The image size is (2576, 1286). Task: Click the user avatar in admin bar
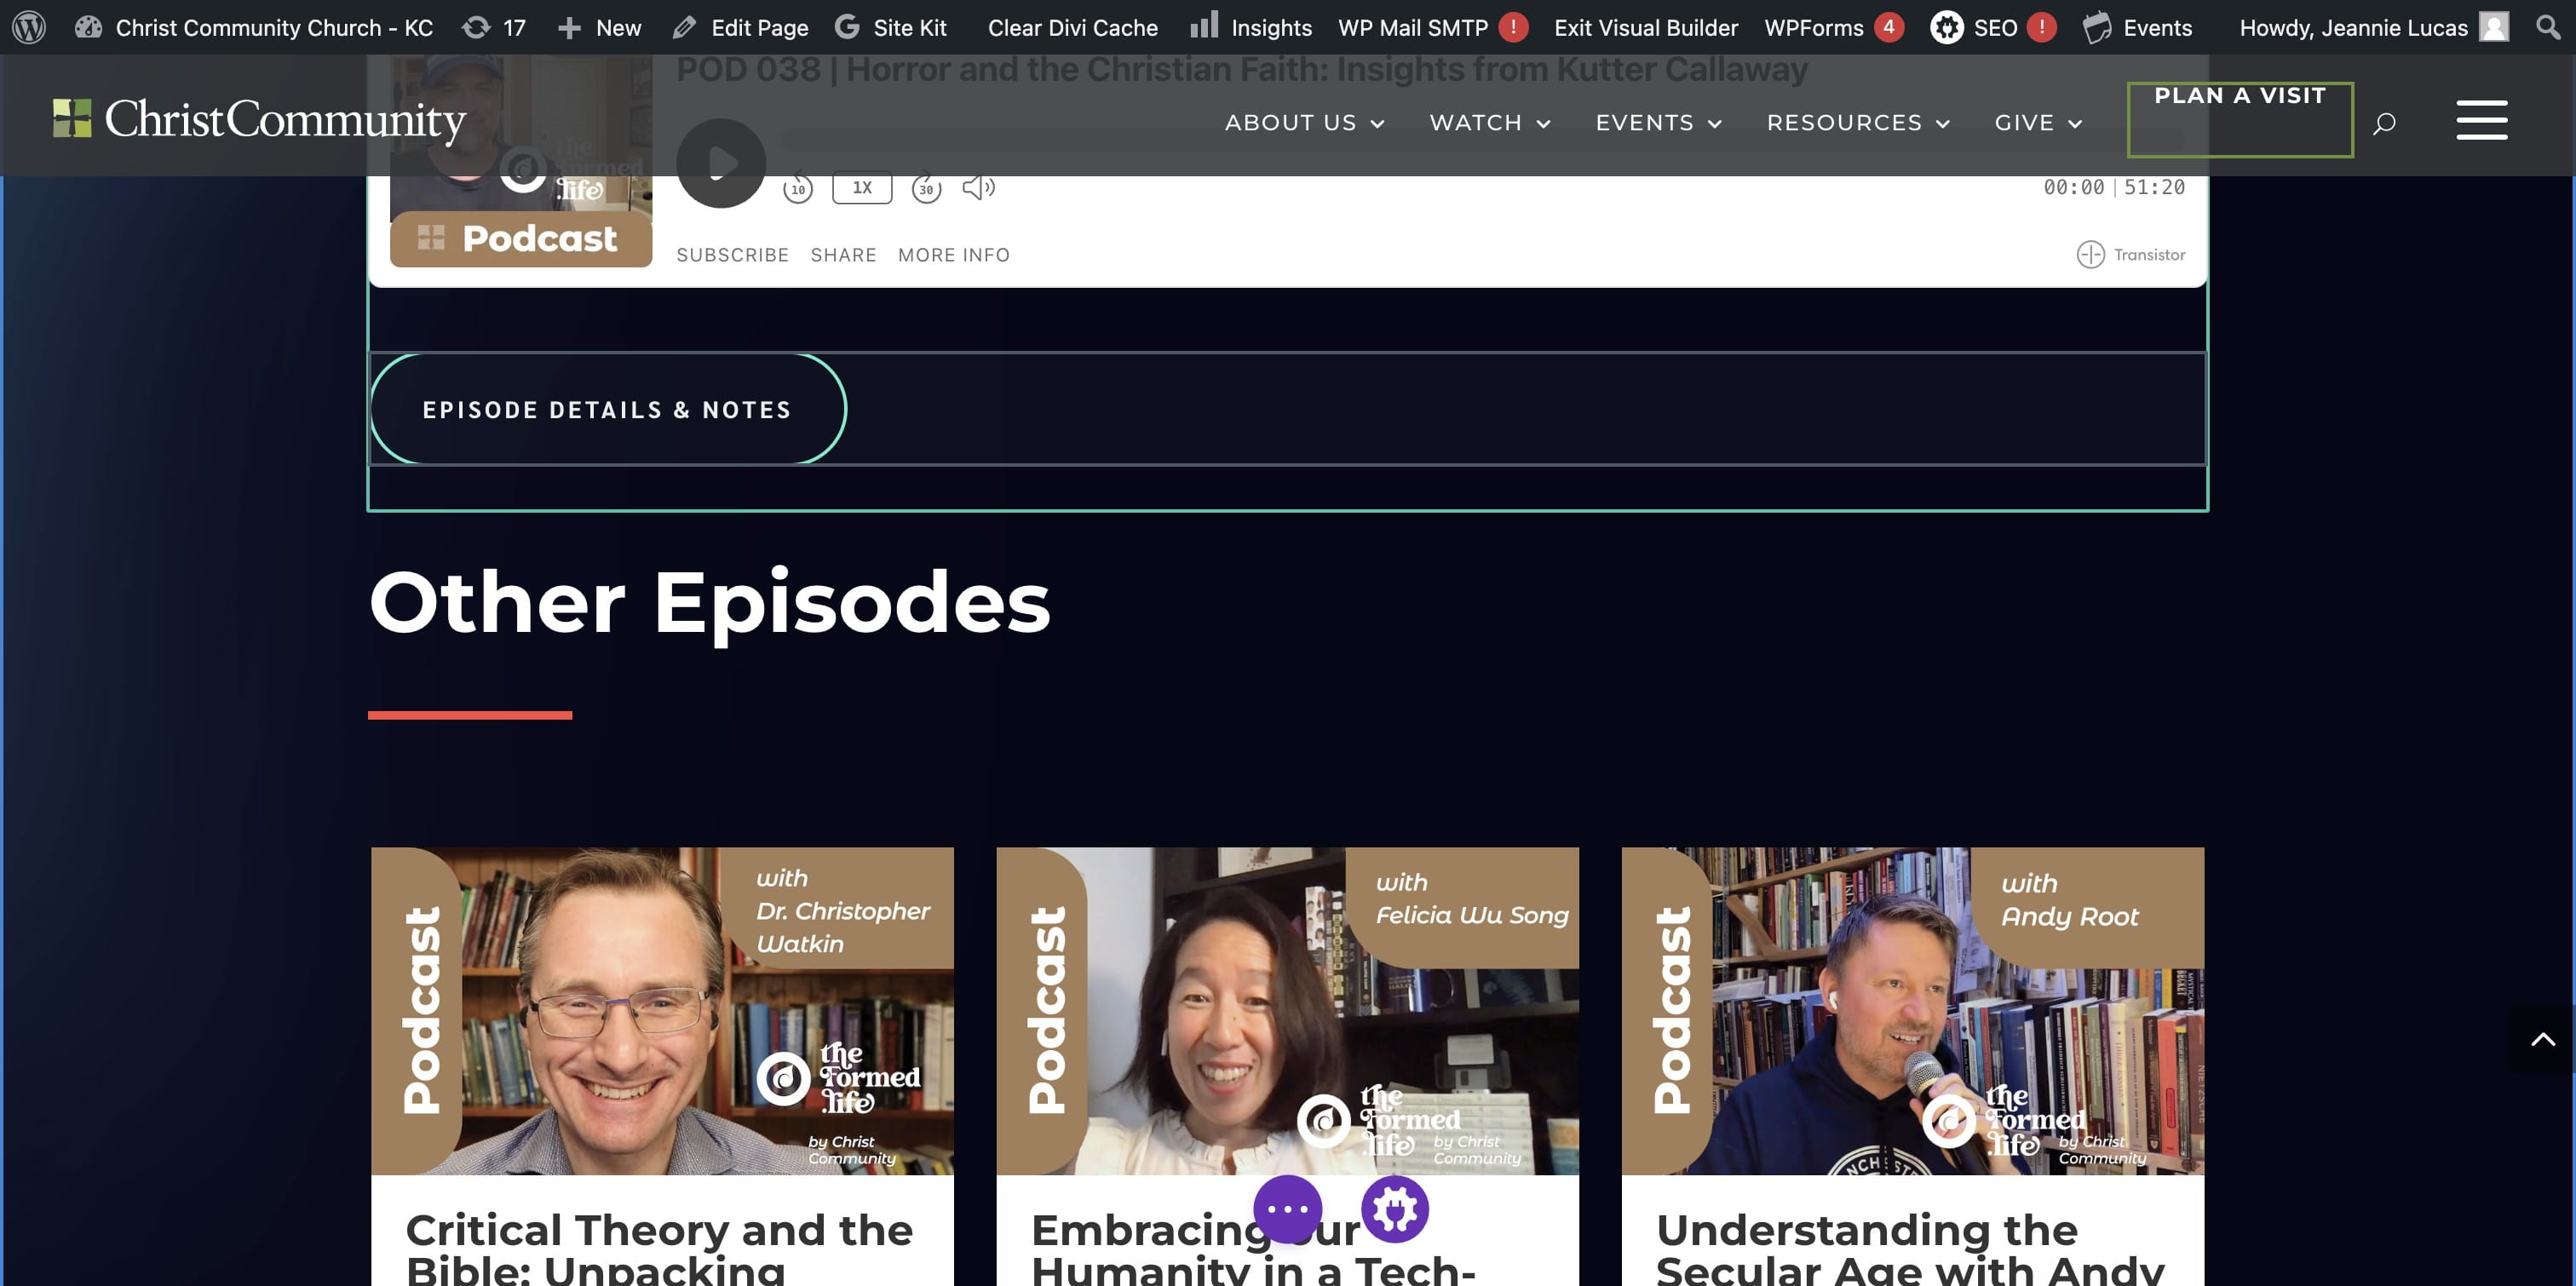2494,27
